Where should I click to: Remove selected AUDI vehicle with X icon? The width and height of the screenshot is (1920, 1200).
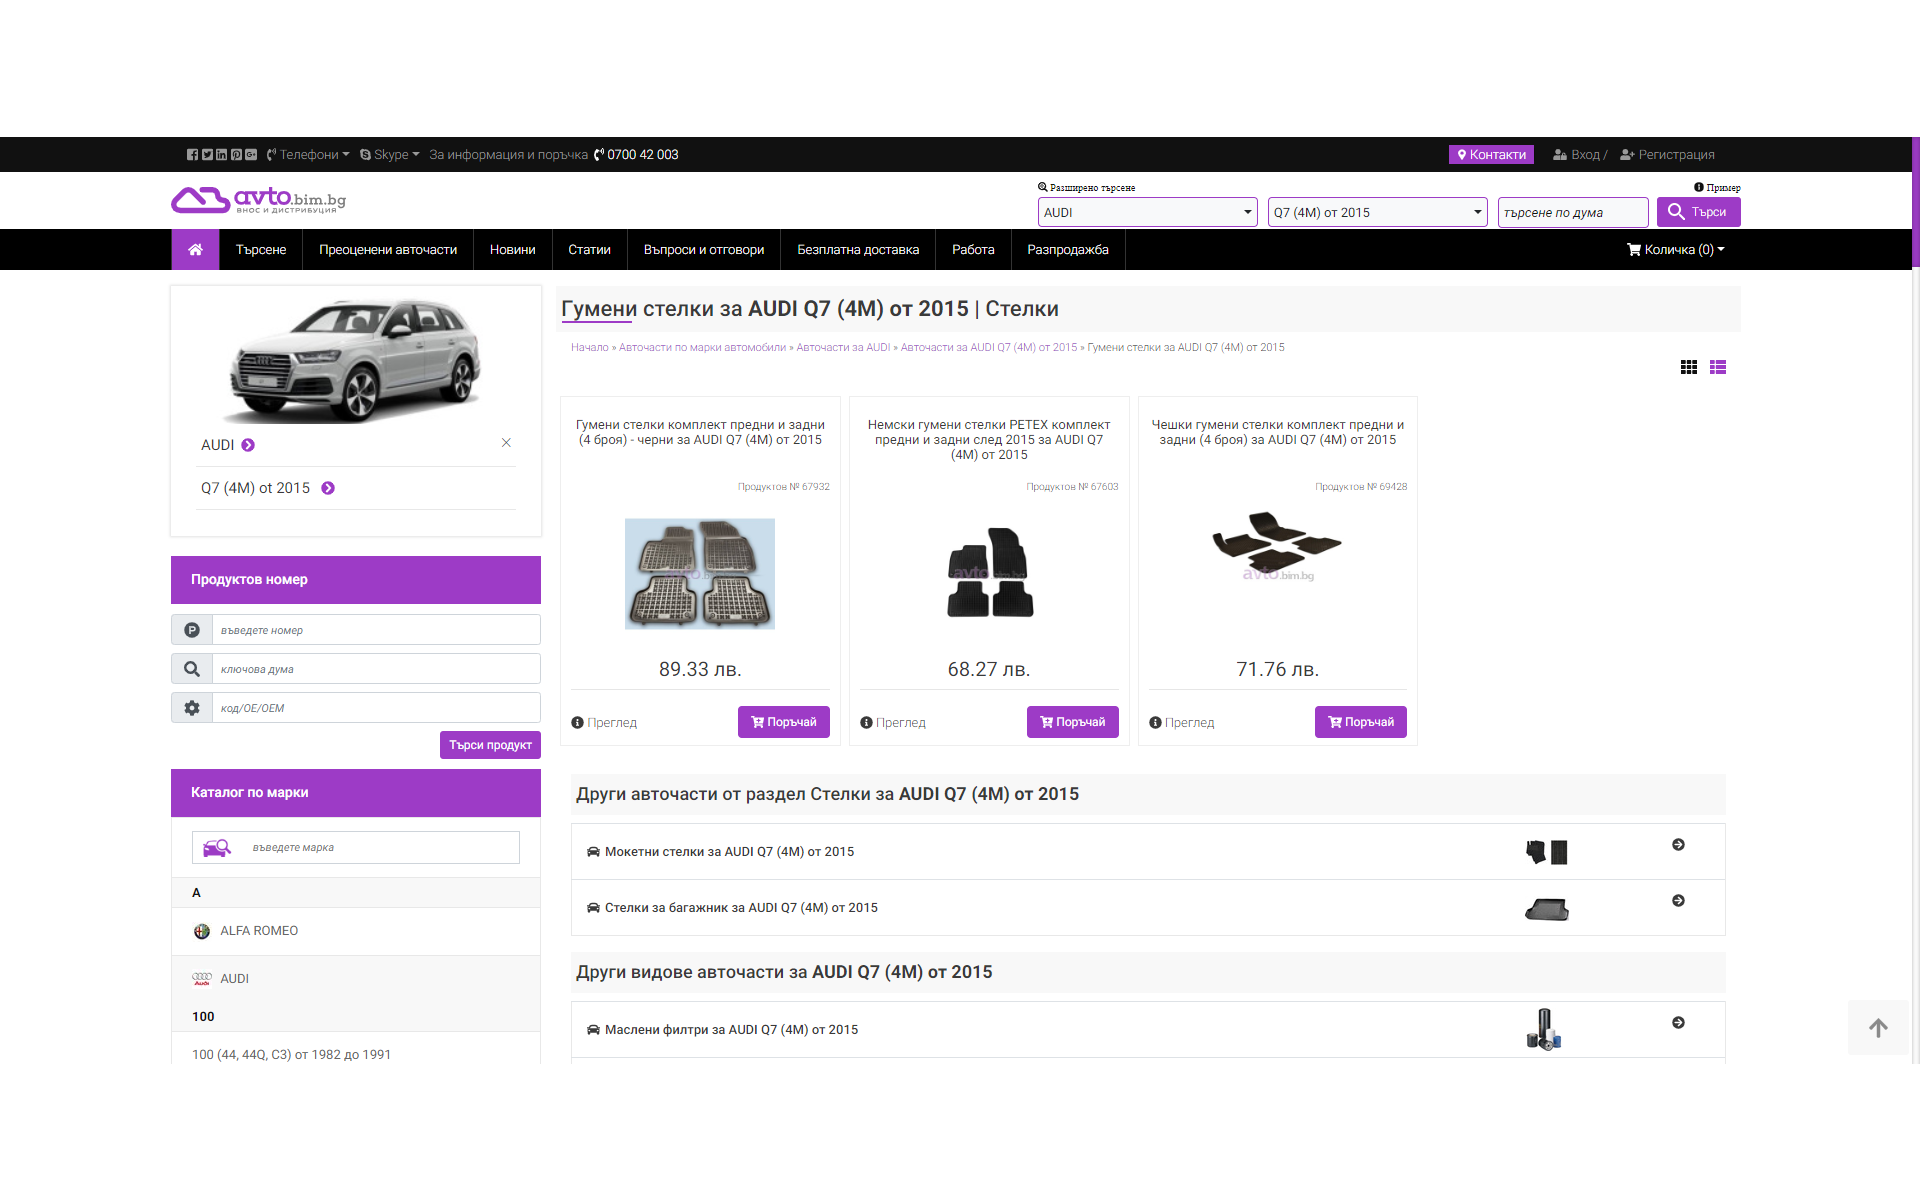pos(506,443)
